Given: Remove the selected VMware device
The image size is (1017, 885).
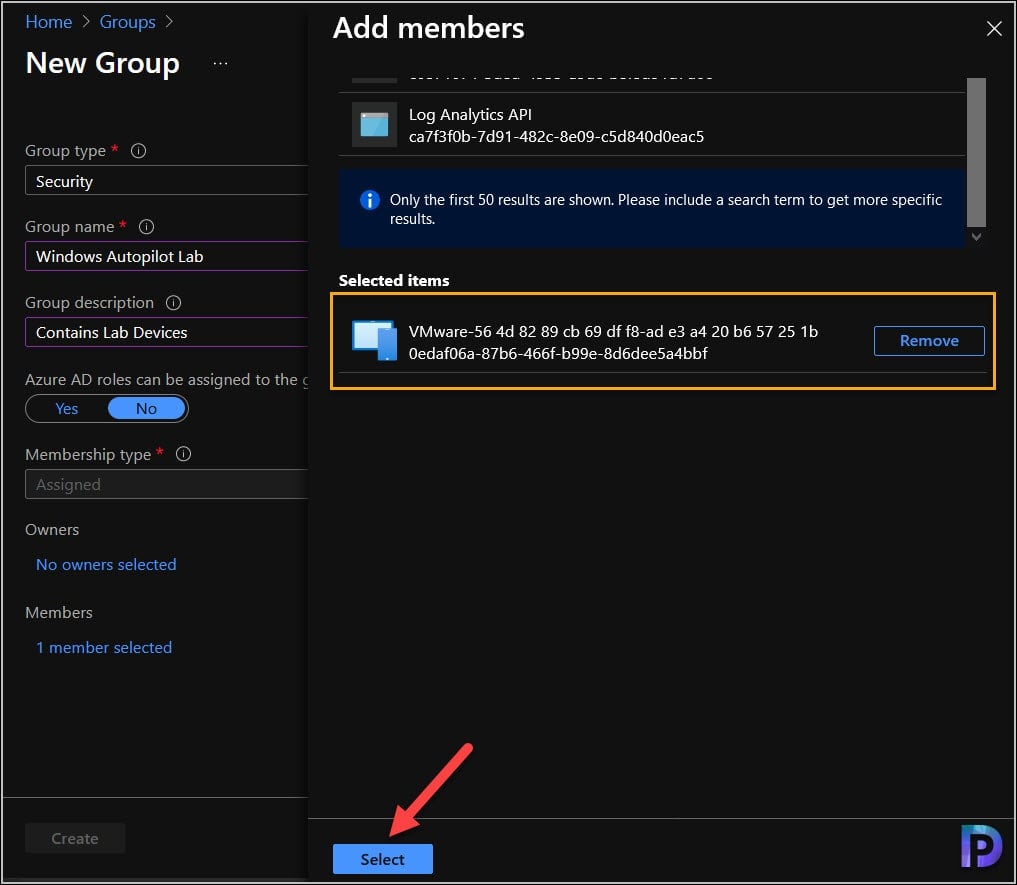Looking at the screenshot, I should pos(929,341).
